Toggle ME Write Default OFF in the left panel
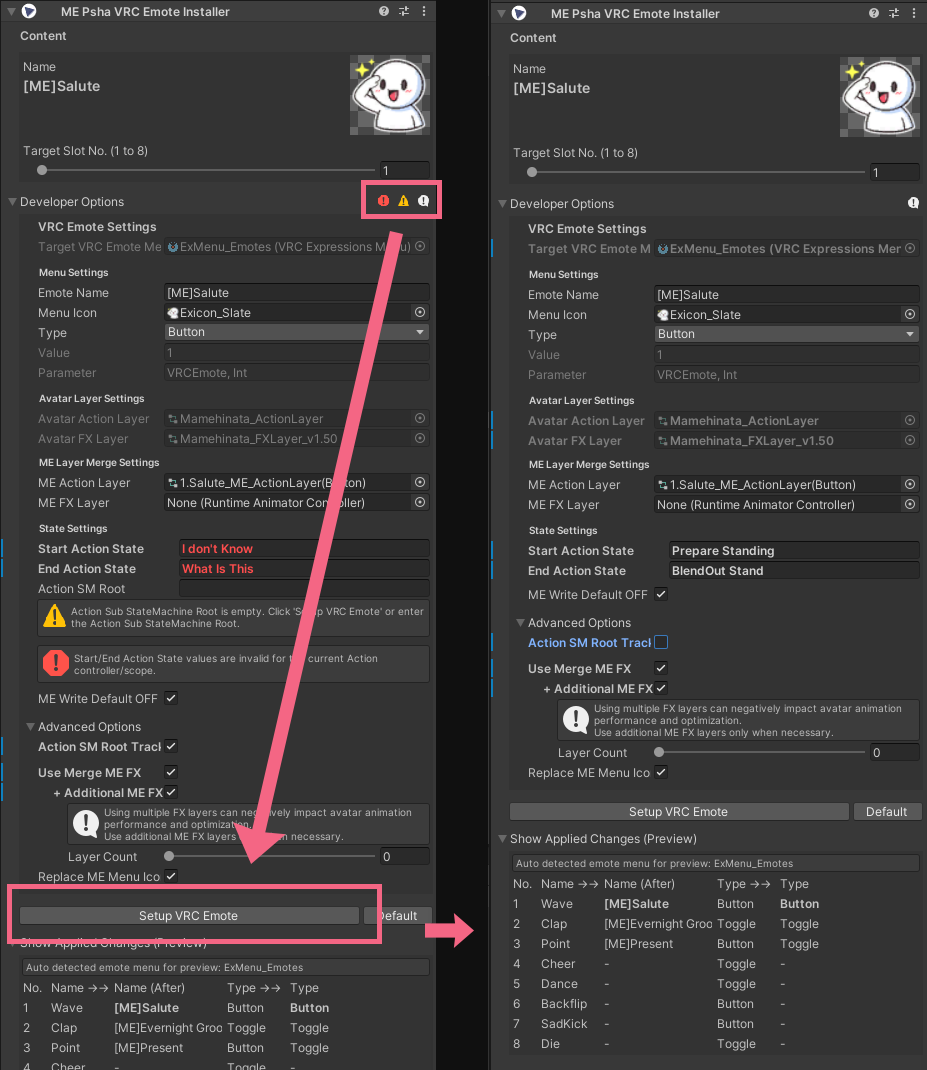The width and height of the screenshot is (927, 1070). click(171, 698)
